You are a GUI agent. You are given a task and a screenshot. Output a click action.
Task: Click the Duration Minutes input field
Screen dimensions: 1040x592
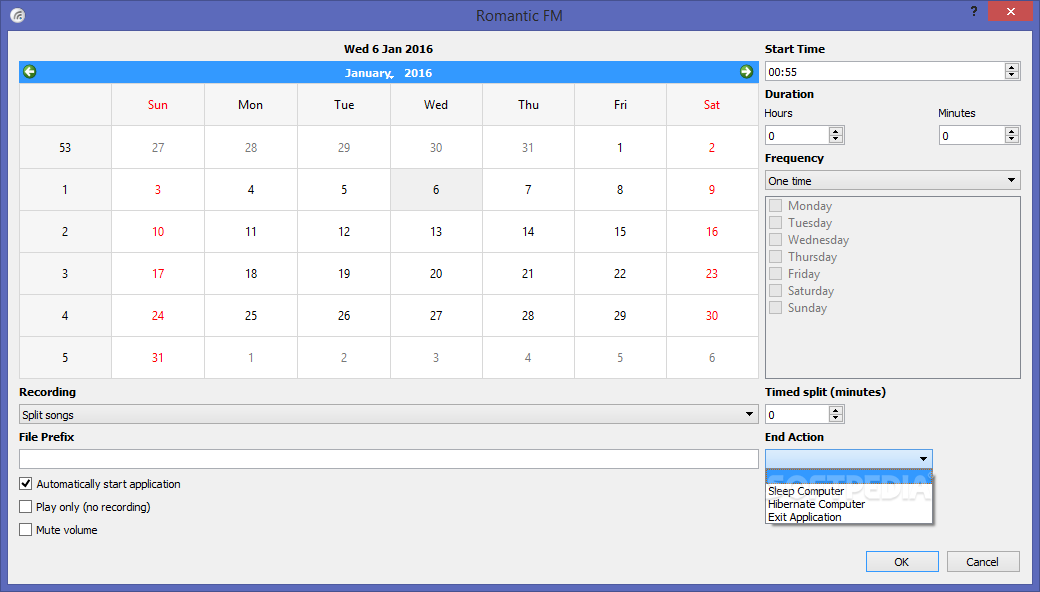972,135
